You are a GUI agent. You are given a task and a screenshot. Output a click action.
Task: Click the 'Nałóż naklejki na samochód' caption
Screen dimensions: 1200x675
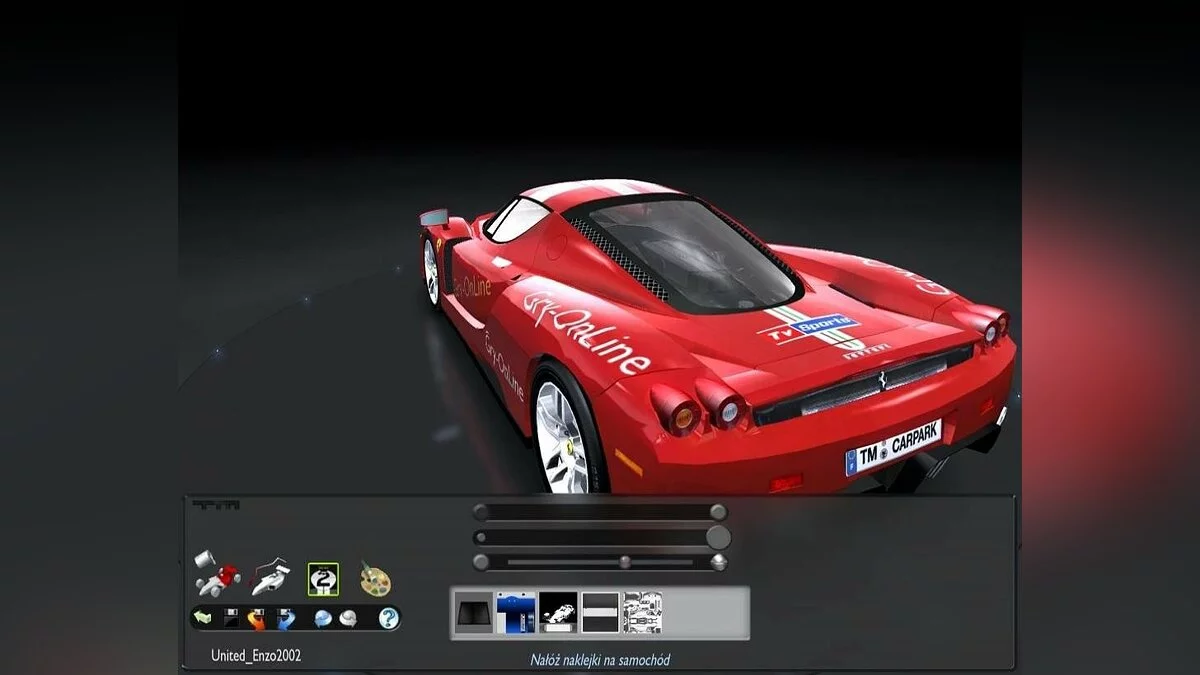pyautogui.click(x=600, y=660)
